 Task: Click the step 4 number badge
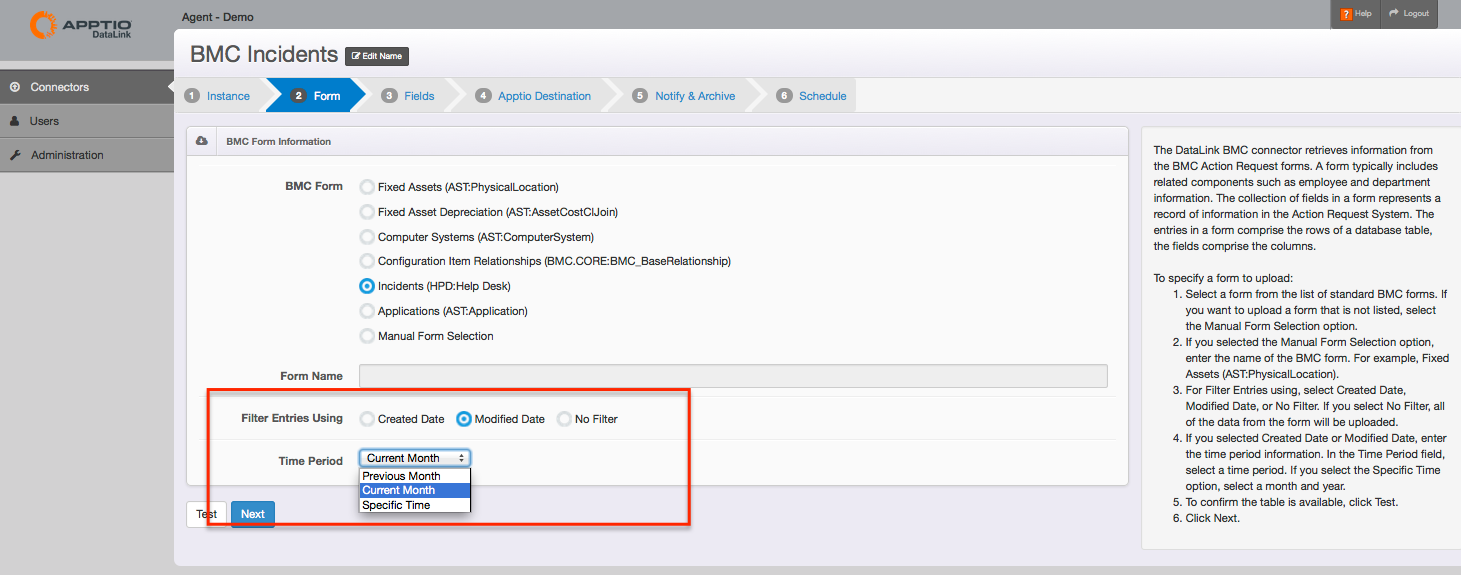coord(483,96)
